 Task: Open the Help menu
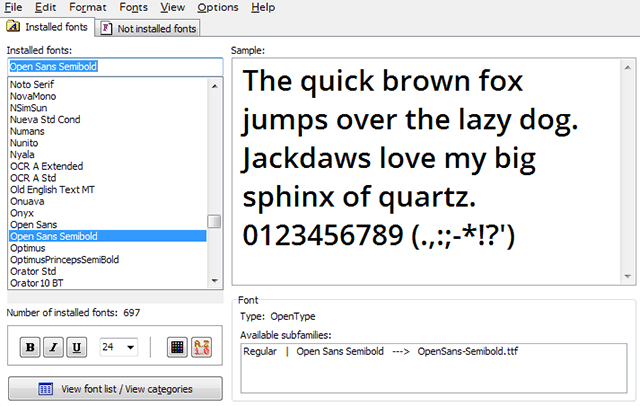pos(263,7)
